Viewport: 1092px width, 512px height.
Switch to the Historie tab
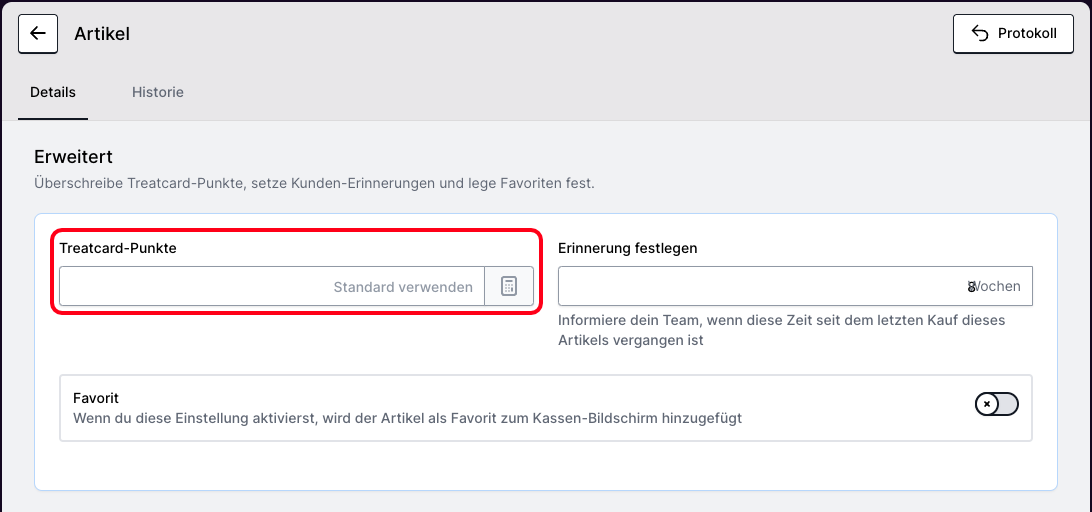click(158, 92)
